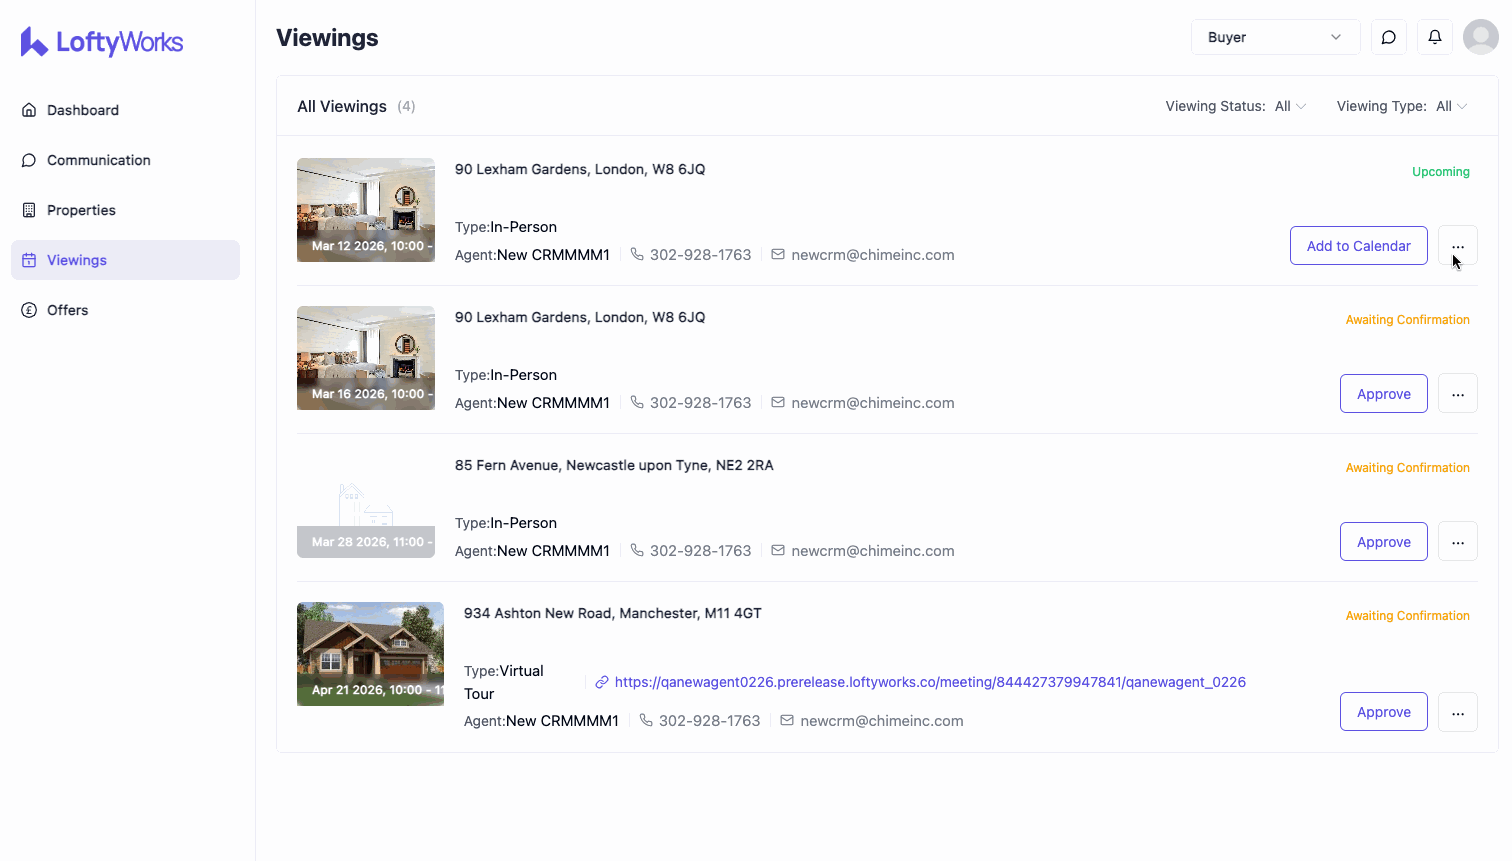Screen dimensions: 1512x861
Task: Click the notifications bell icon
Action: click(x=1434, y=37)
